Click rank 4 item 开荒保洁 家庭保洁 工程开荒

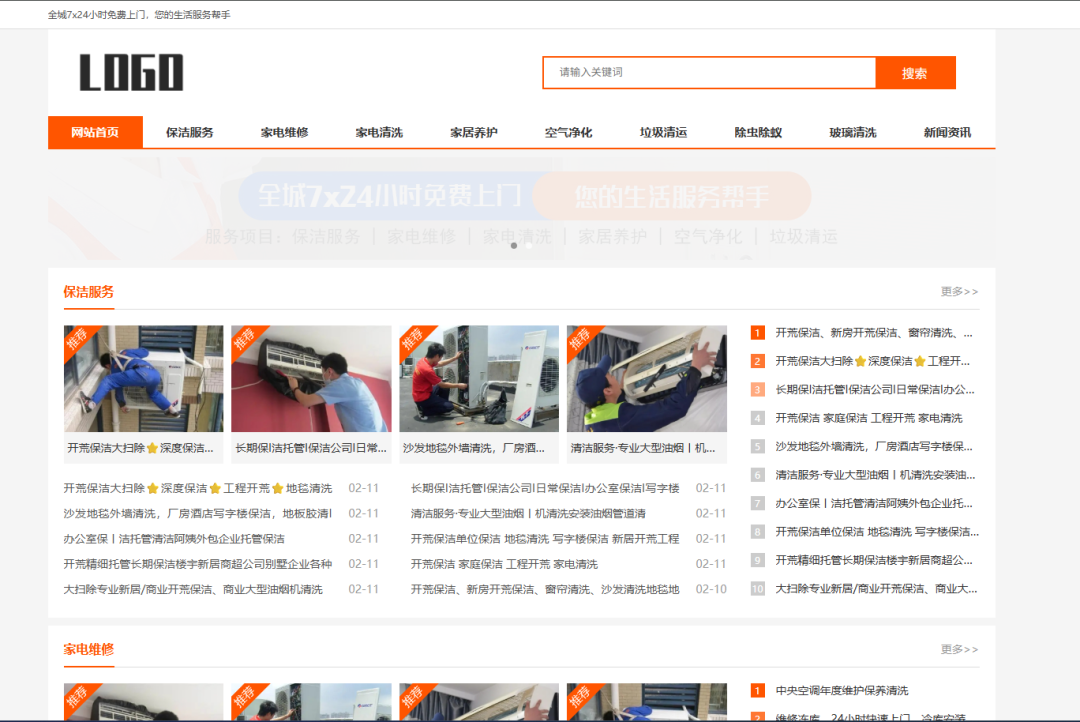click(x=869, y=418)
